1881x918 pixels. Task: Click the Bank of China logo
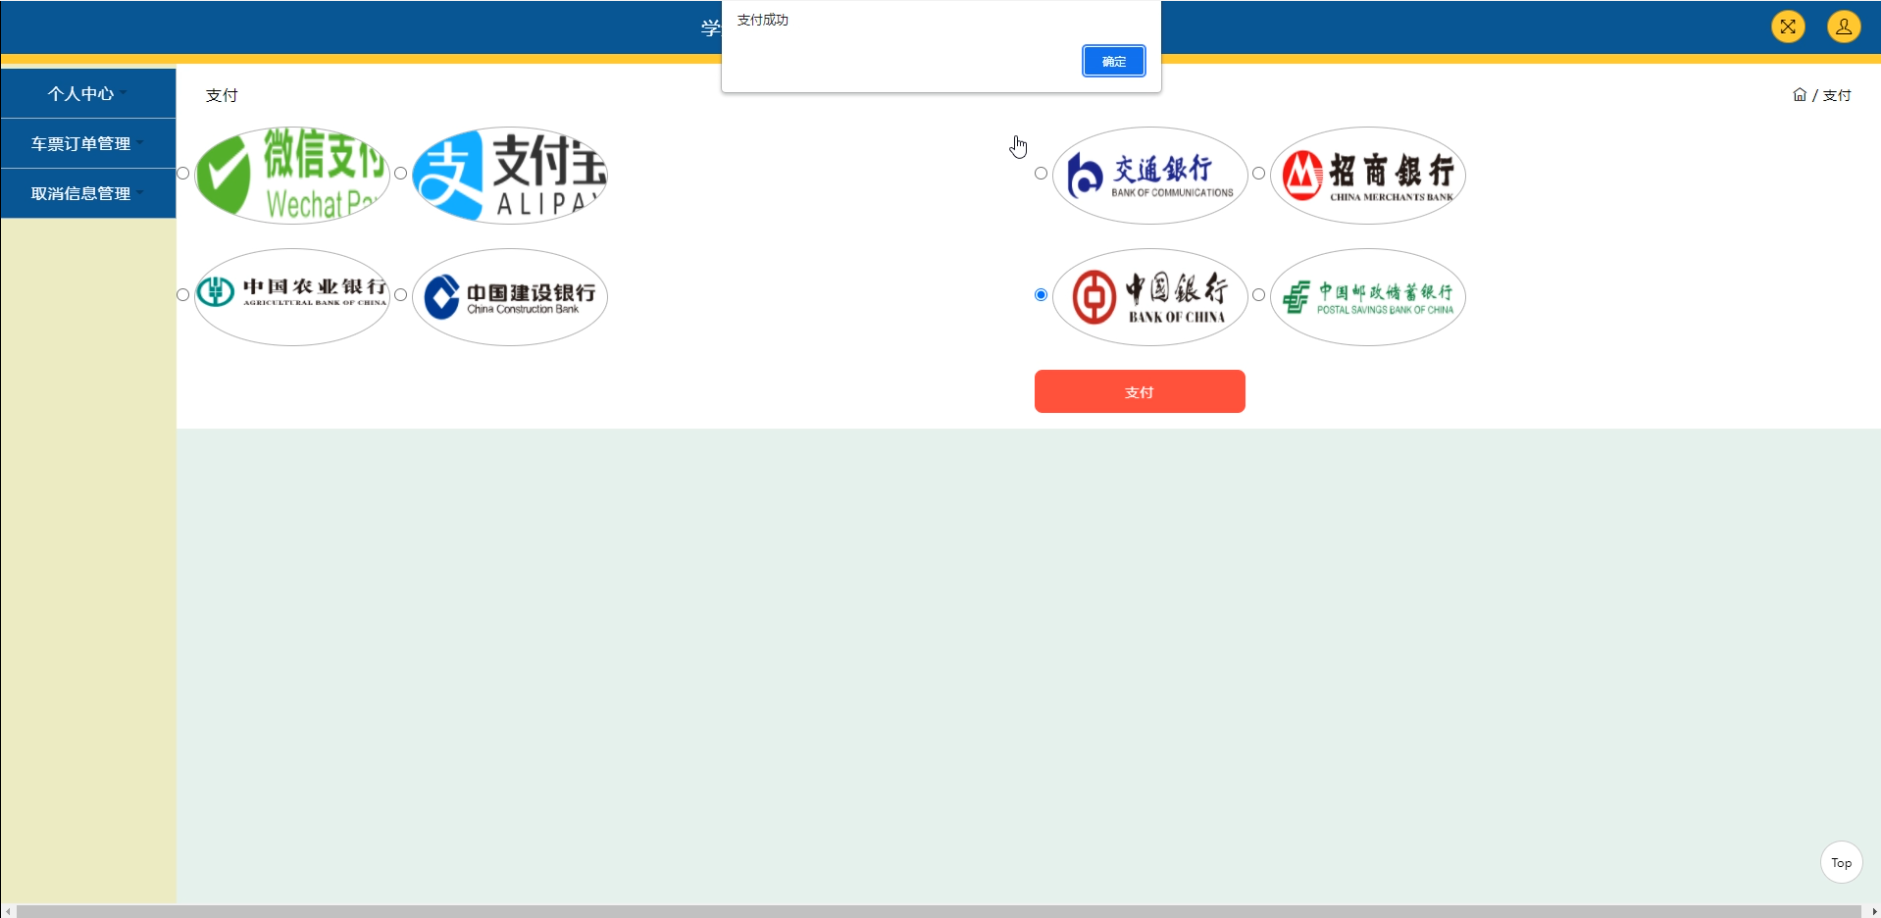[x=1150, y=297]
